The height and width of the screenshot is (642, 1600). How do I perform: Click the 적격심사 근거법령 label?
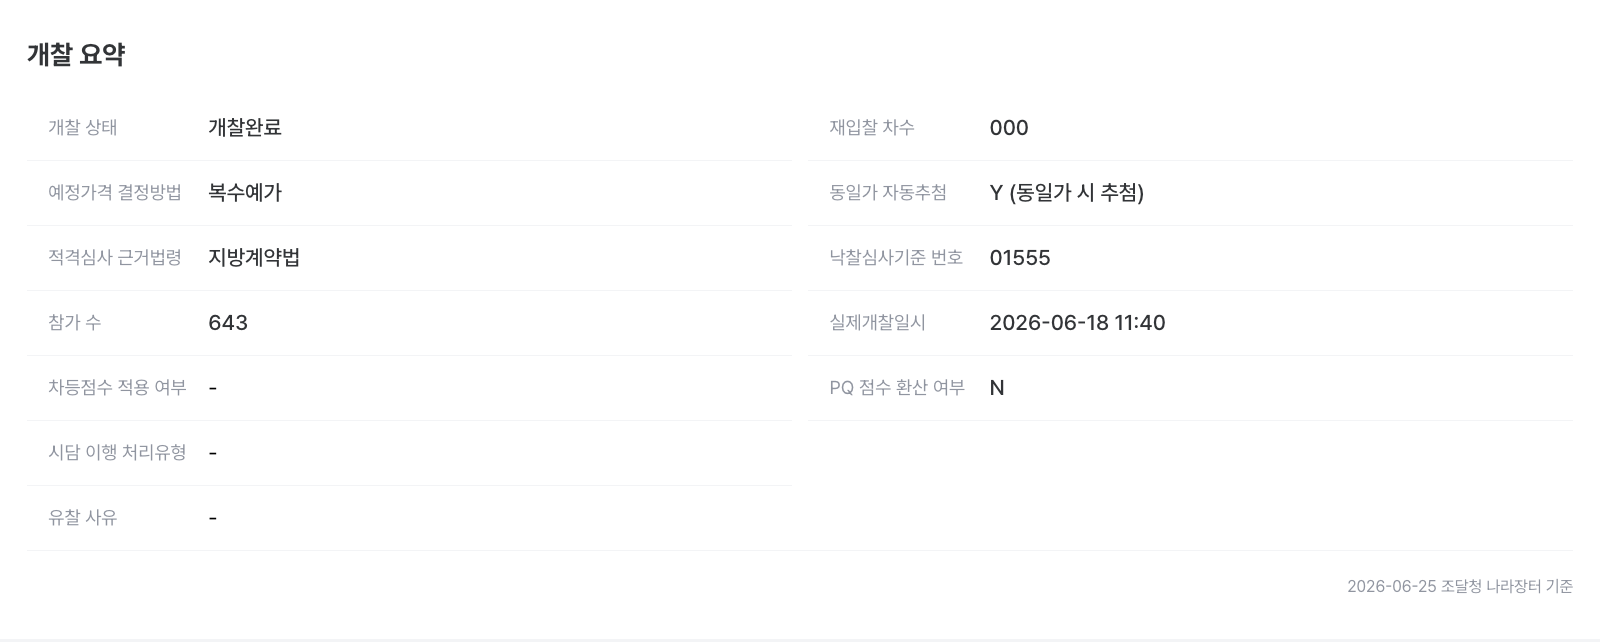pyautogui.click(x=115, y=257)
